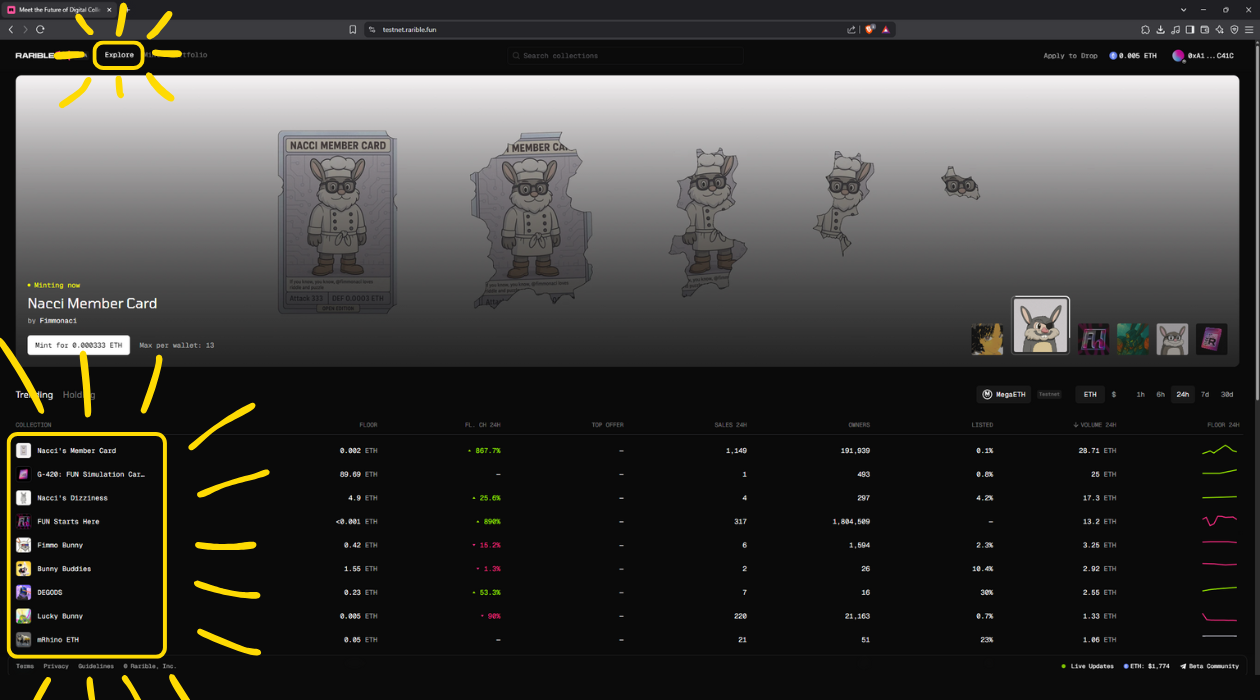Click the browser forward arrow

click(x=26, y=30)
